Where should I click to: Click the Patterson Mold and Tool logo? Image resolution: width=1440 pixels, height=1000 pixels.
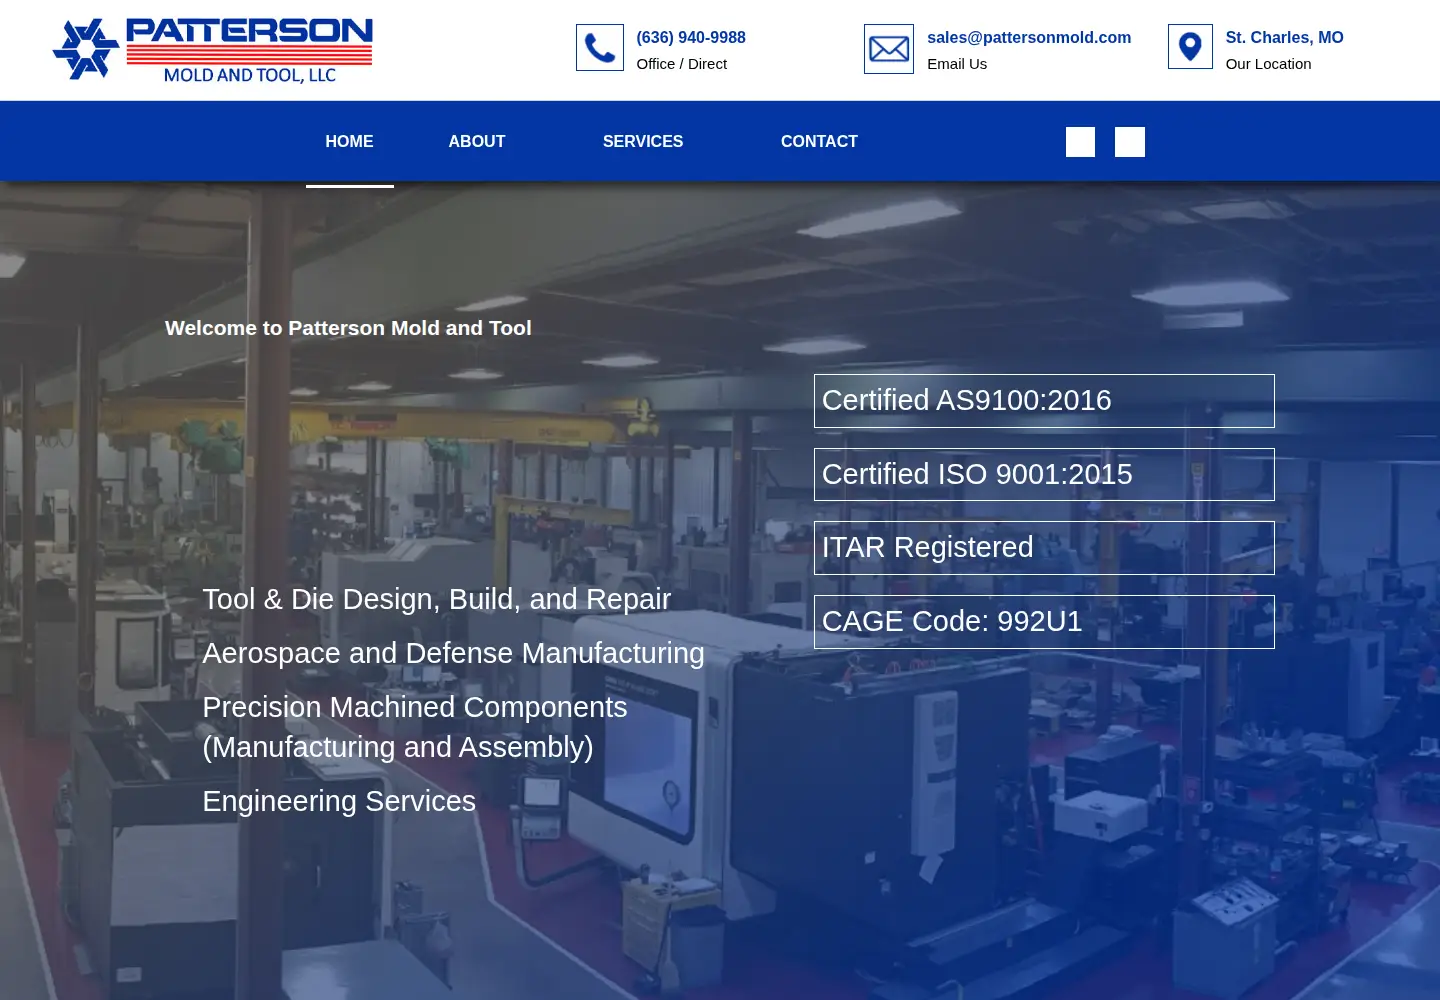click(x=212, y=50)
